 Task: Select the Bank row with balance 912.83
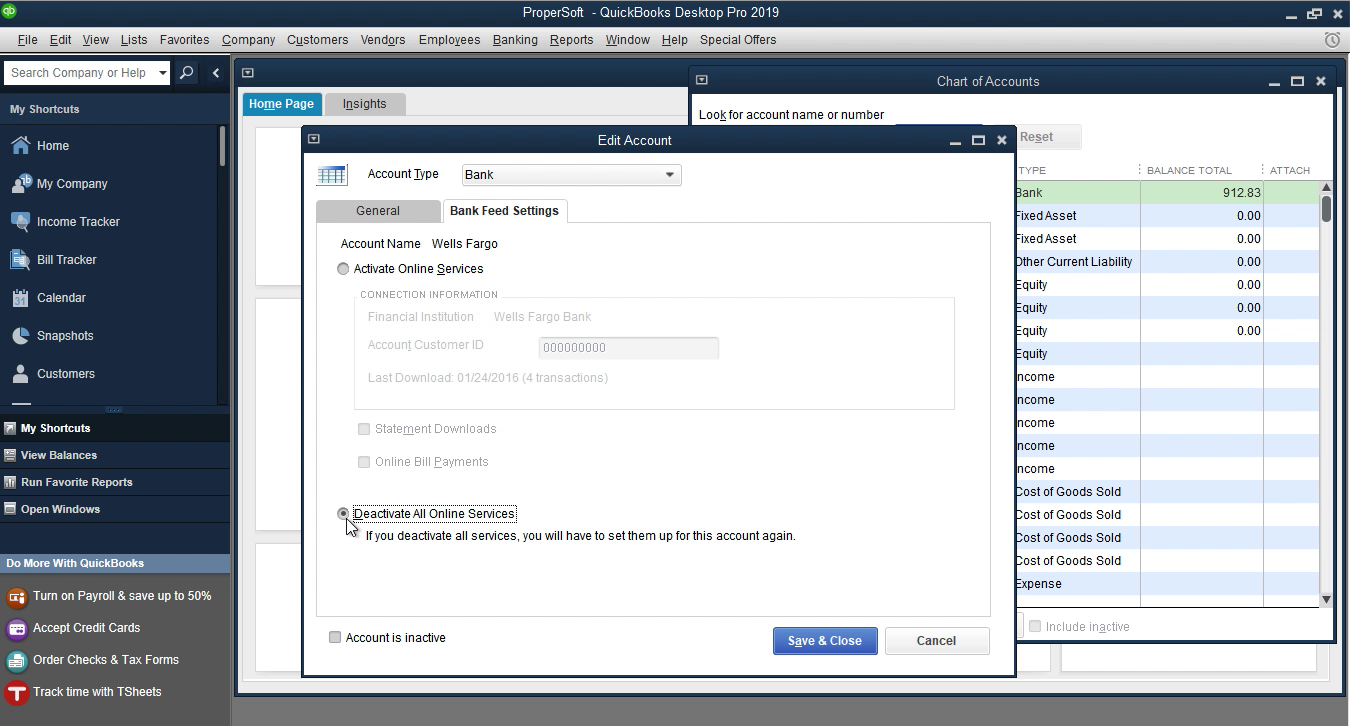click(1165, 193)
